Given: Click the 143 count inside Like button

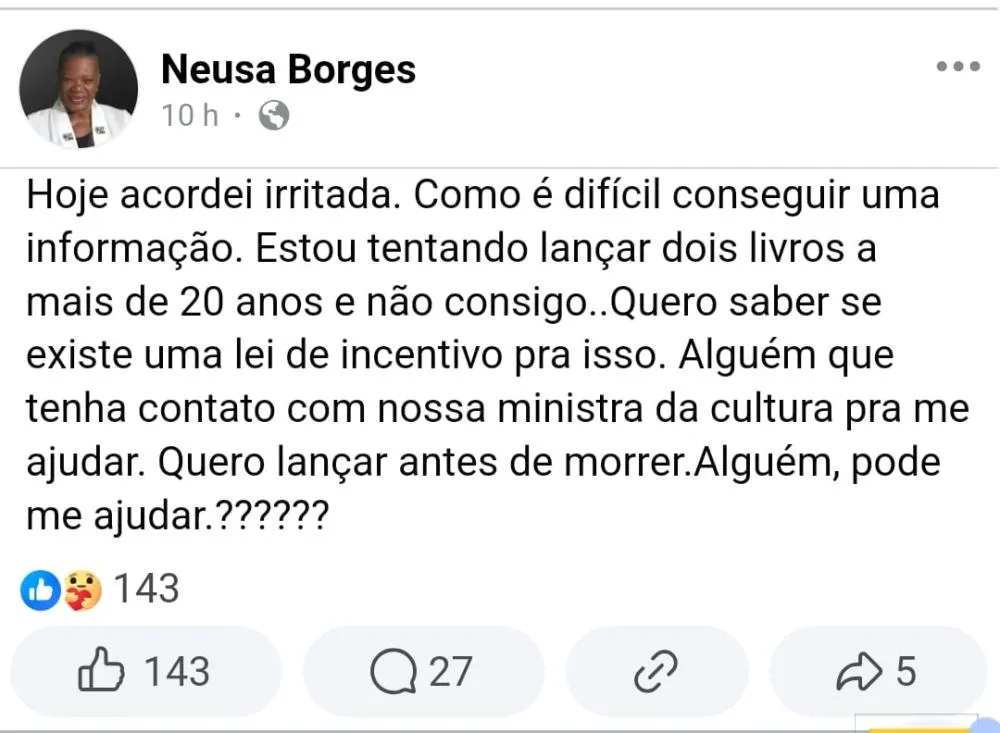Looking at the screenshot, I should pyautogui.click(x=177, y=672).
